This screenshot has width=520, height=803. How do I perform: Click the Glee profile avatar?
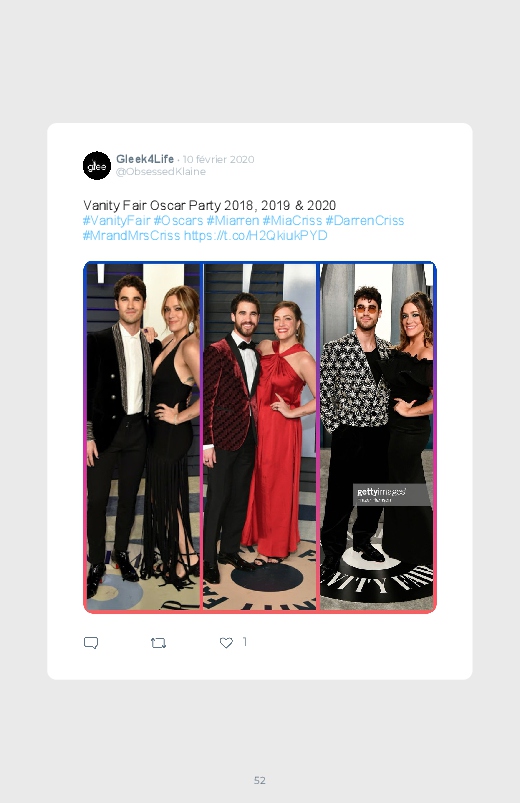[x=97, y=165]
